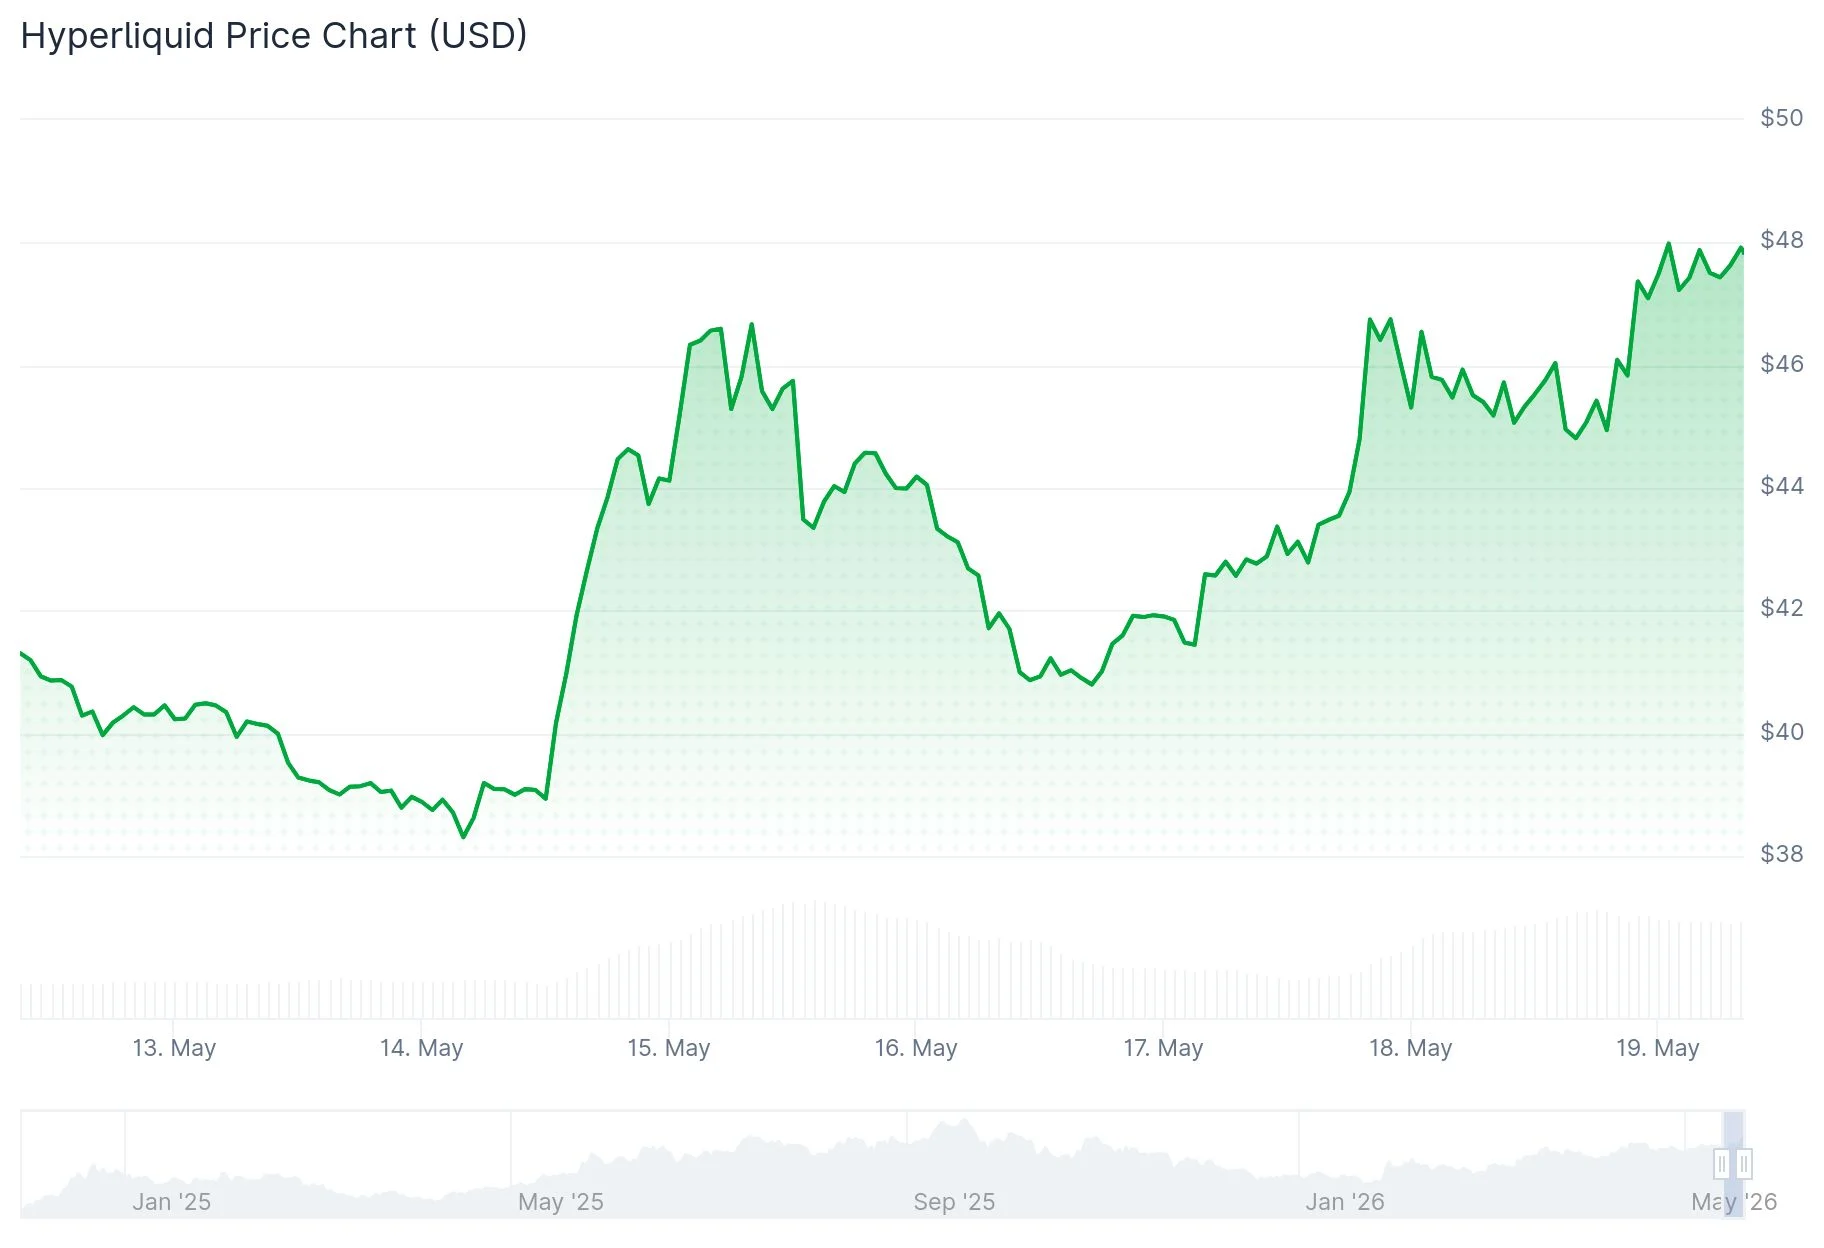Select the 18. May date label
1824x1248 pixels.
[1410, 1048]
